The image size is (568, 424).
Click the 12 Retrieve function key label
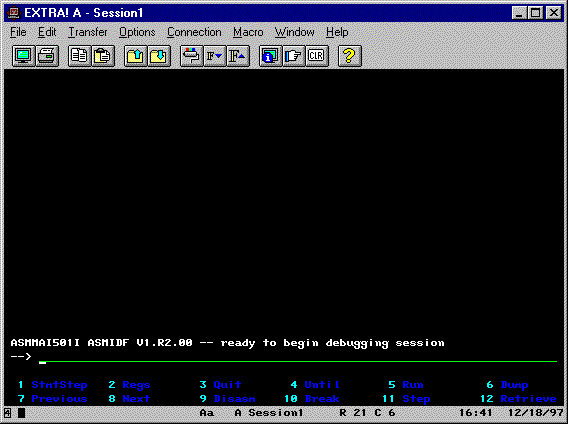(518, 399)
